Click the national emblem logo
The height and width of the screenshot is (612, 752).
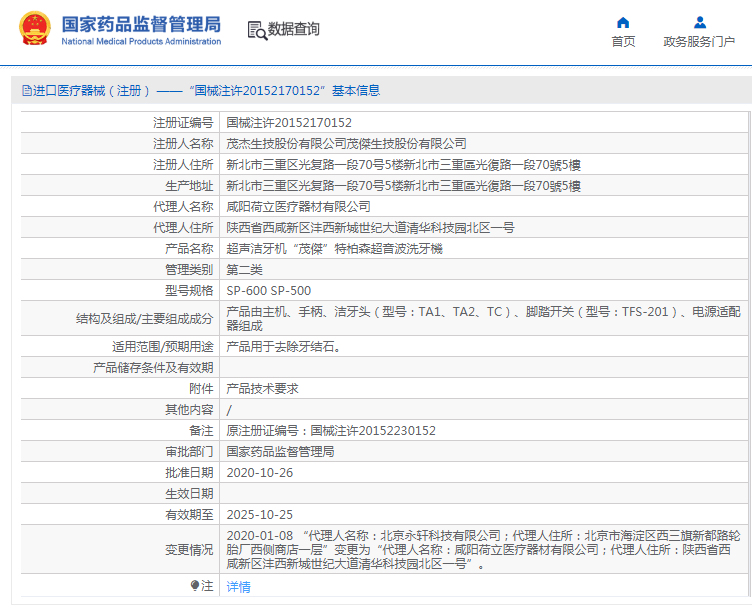click(35, 29)
